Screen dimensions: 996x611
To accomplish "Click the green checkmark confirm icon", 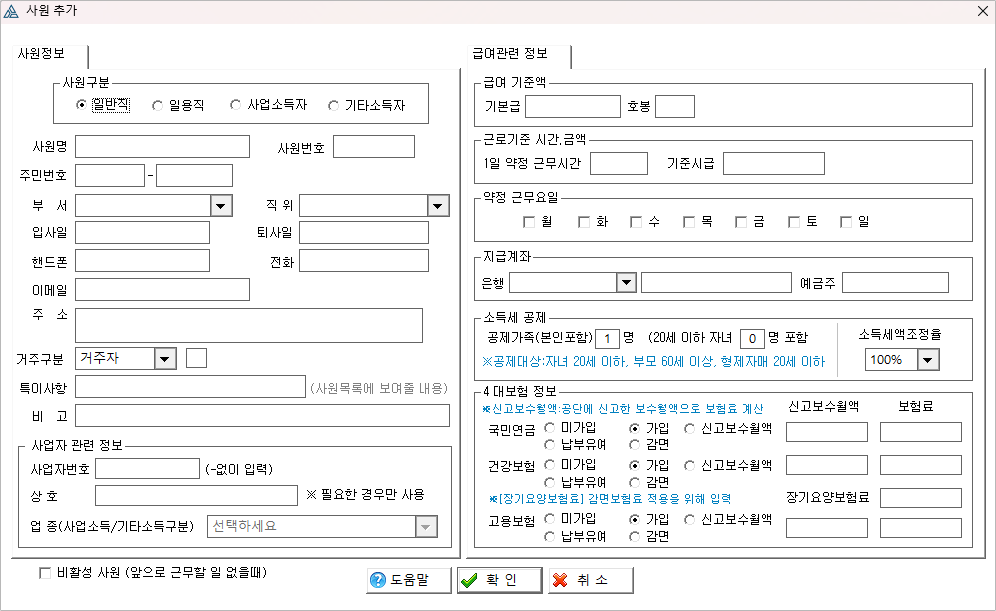I will point(469,581).
